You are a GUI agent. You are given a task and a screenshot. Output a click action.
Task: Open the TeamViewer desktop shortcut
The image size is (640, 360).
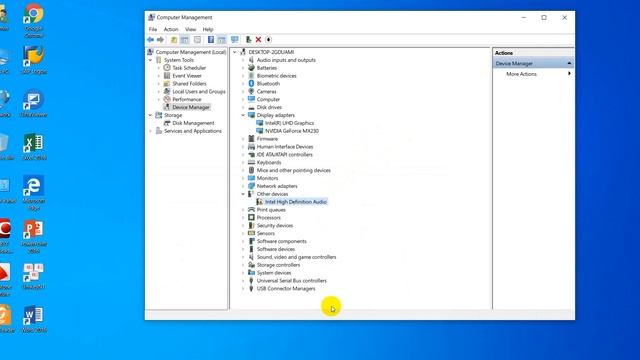point(33,104)
